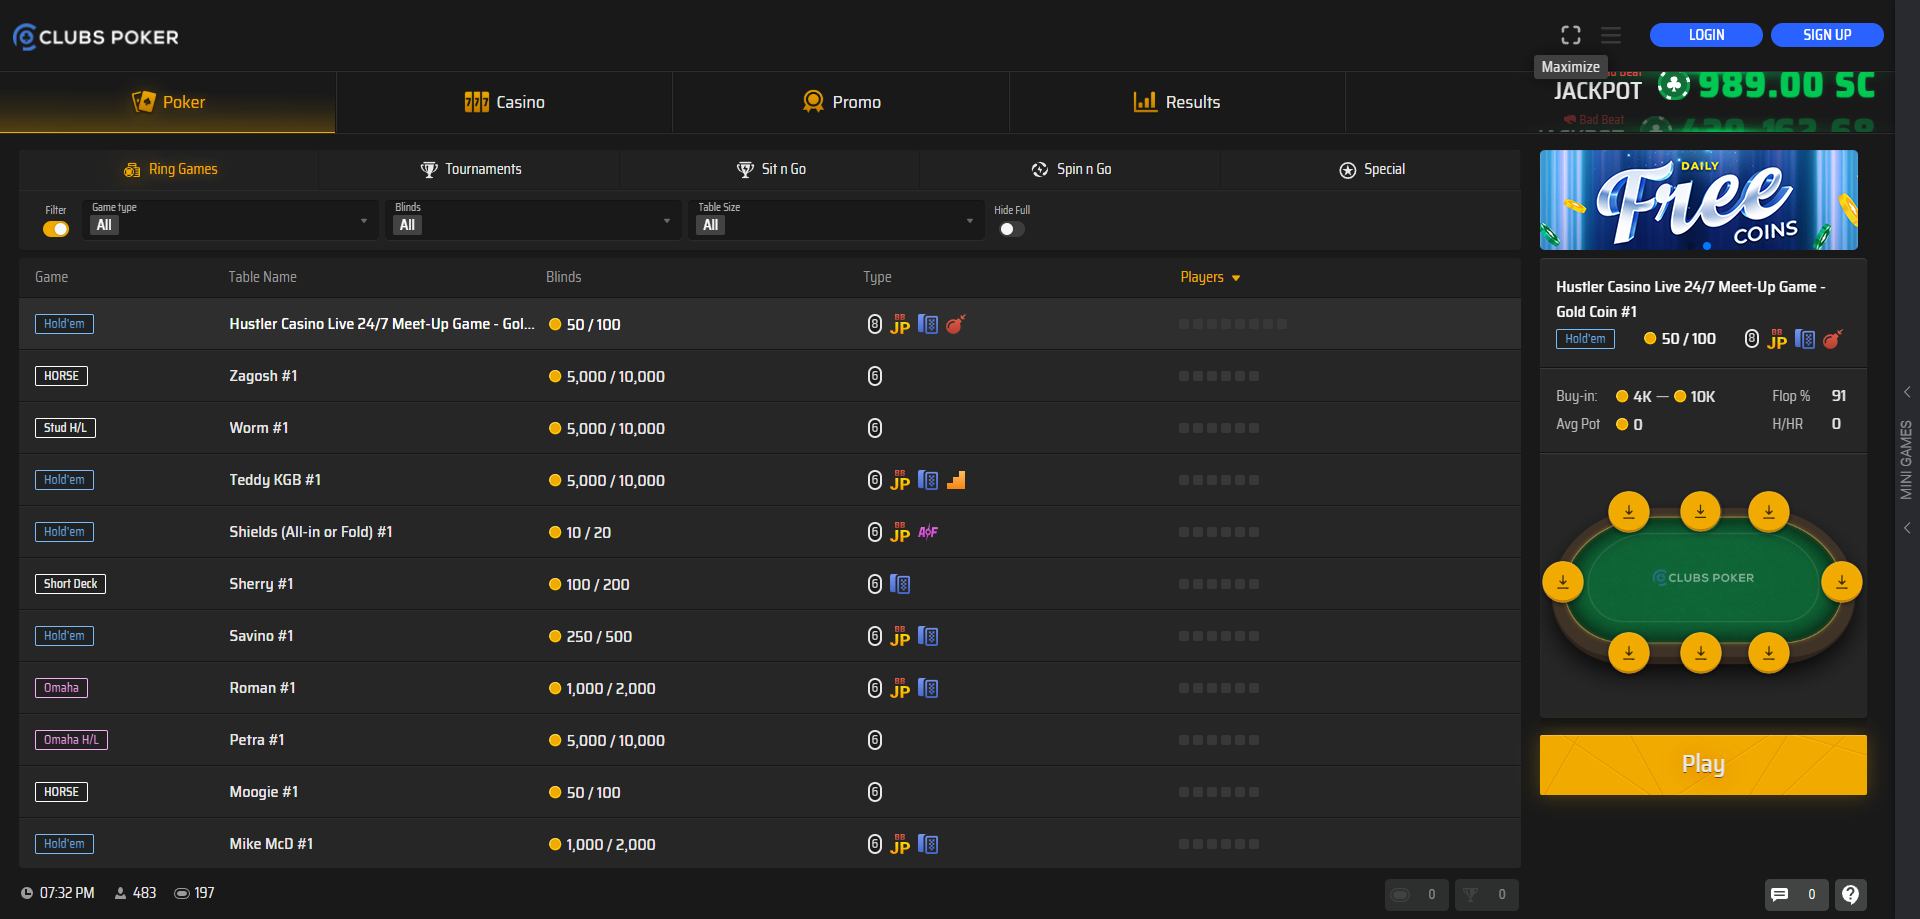Take the top-middle seat at preview table

point(1700,511)
